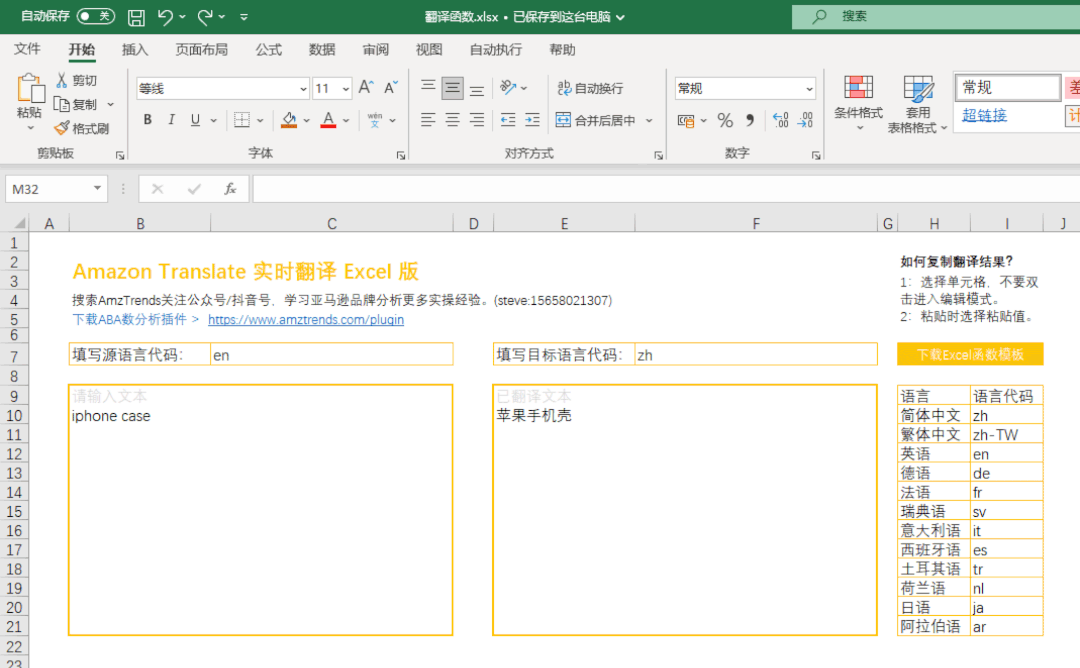Open font size 11 dropdown
This screenshot has height=668, width=1080.
pyautogui.click(x=346, y=89)
